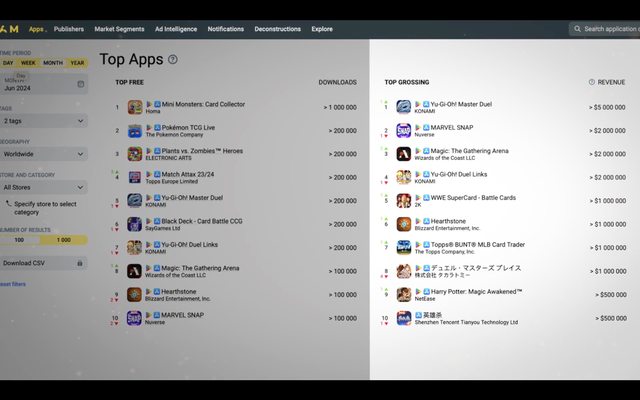Click Magic: The Gathering Arena icon in Top Free
The image size is (640, 400).
(x=134, y=271)
